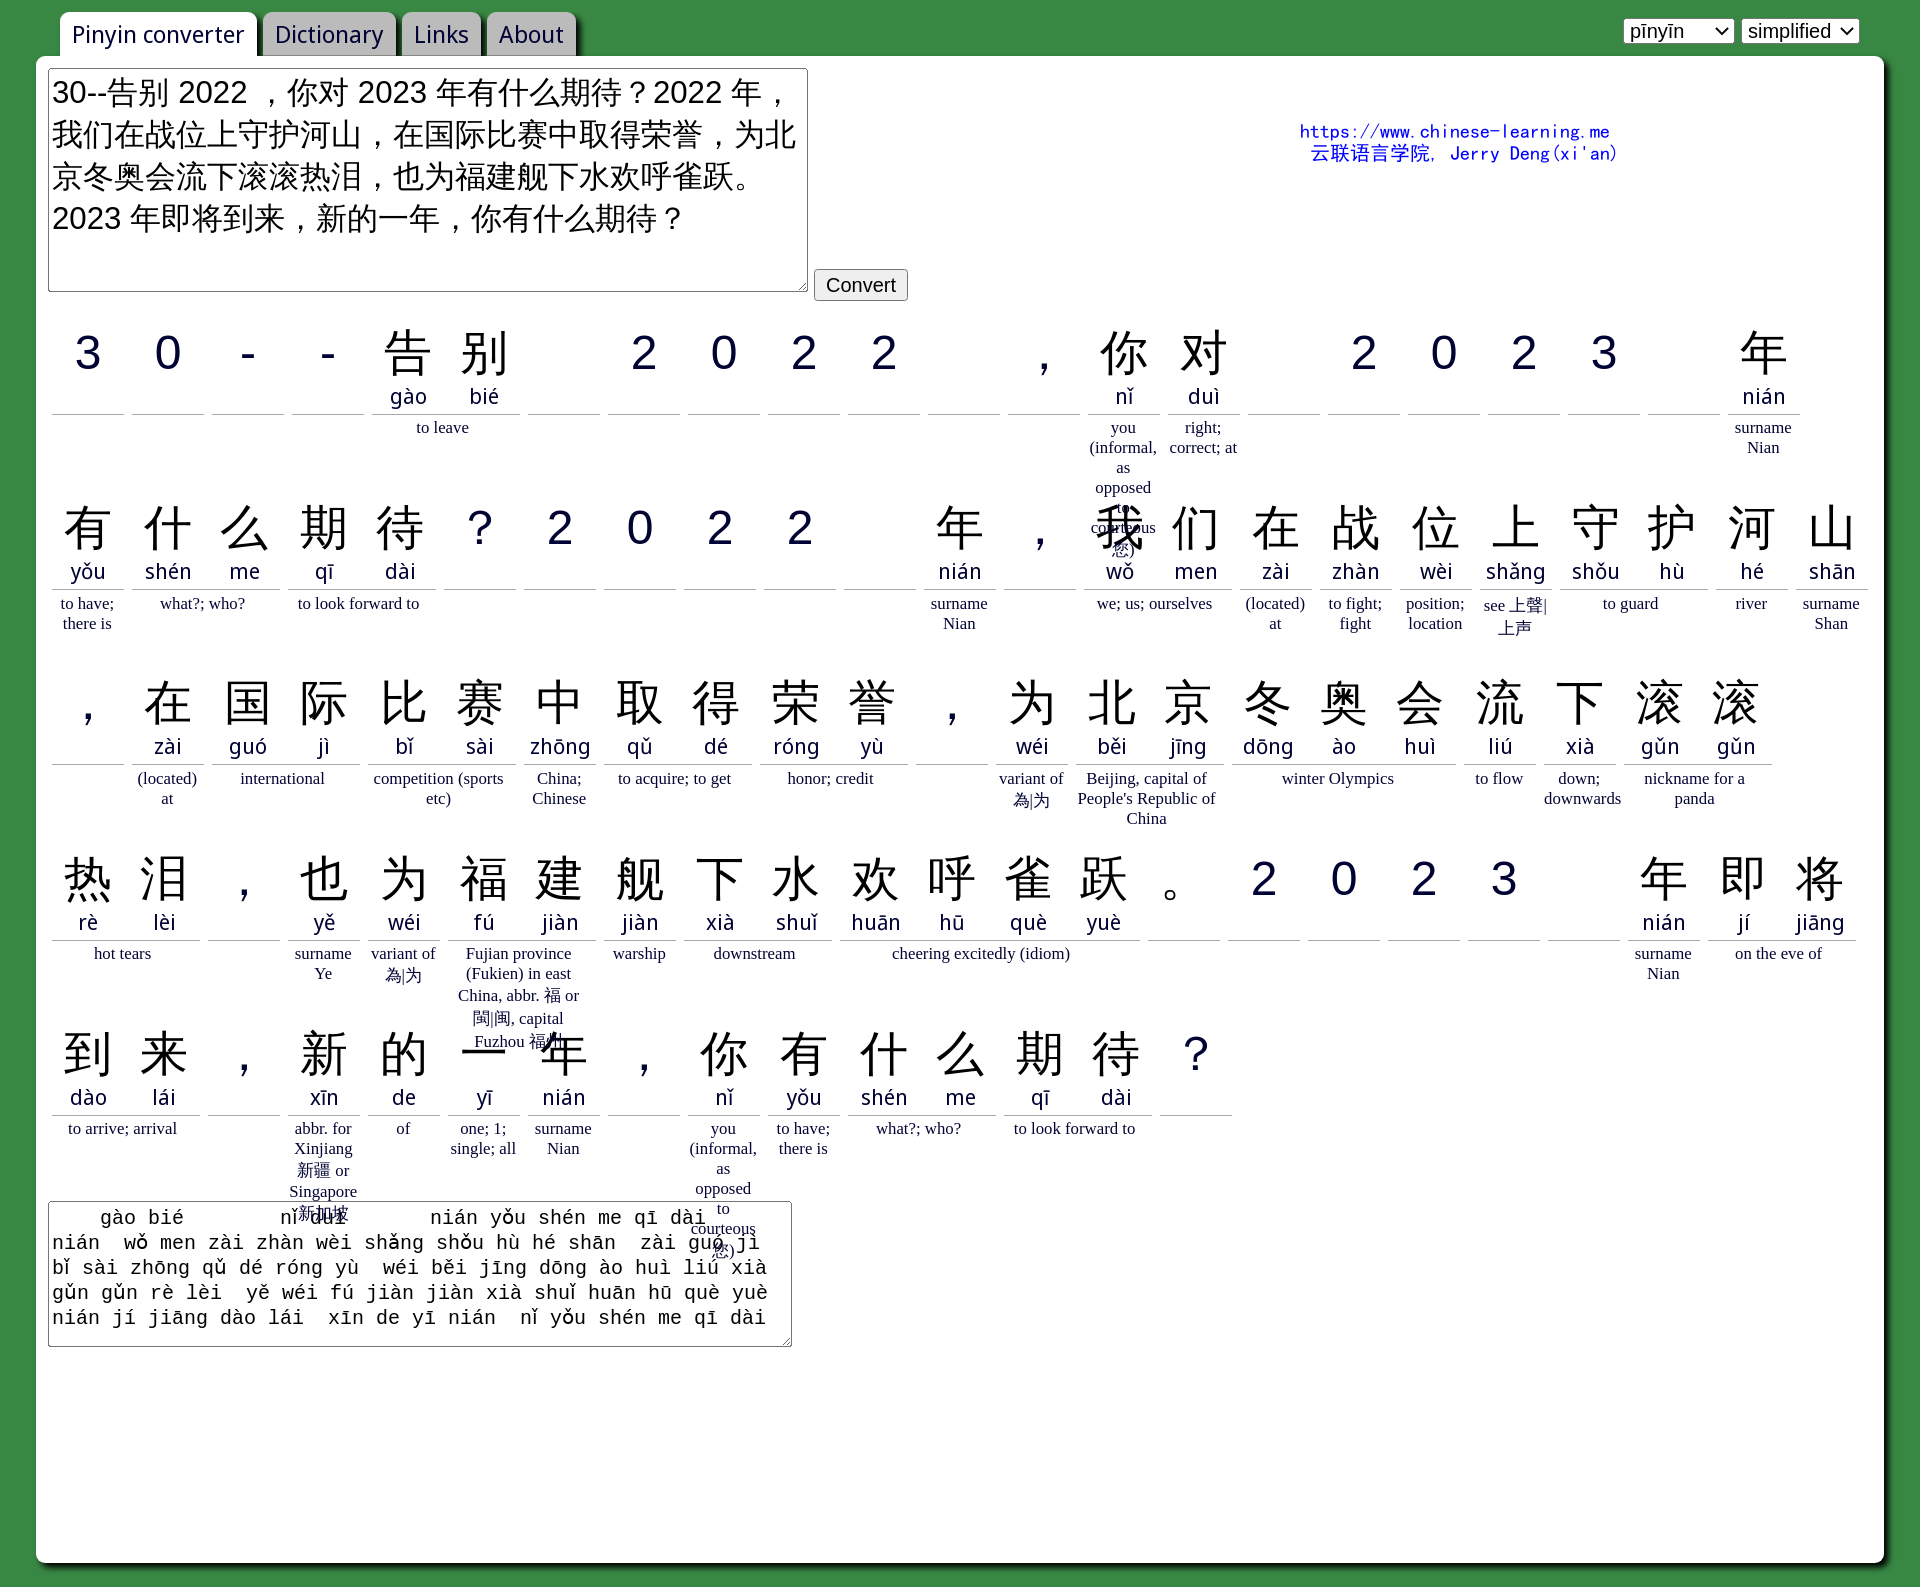The height and width of the screenshot is (1587, 1920).
Task: Click the definition 'honor; credit'
Action: [830, 778]
